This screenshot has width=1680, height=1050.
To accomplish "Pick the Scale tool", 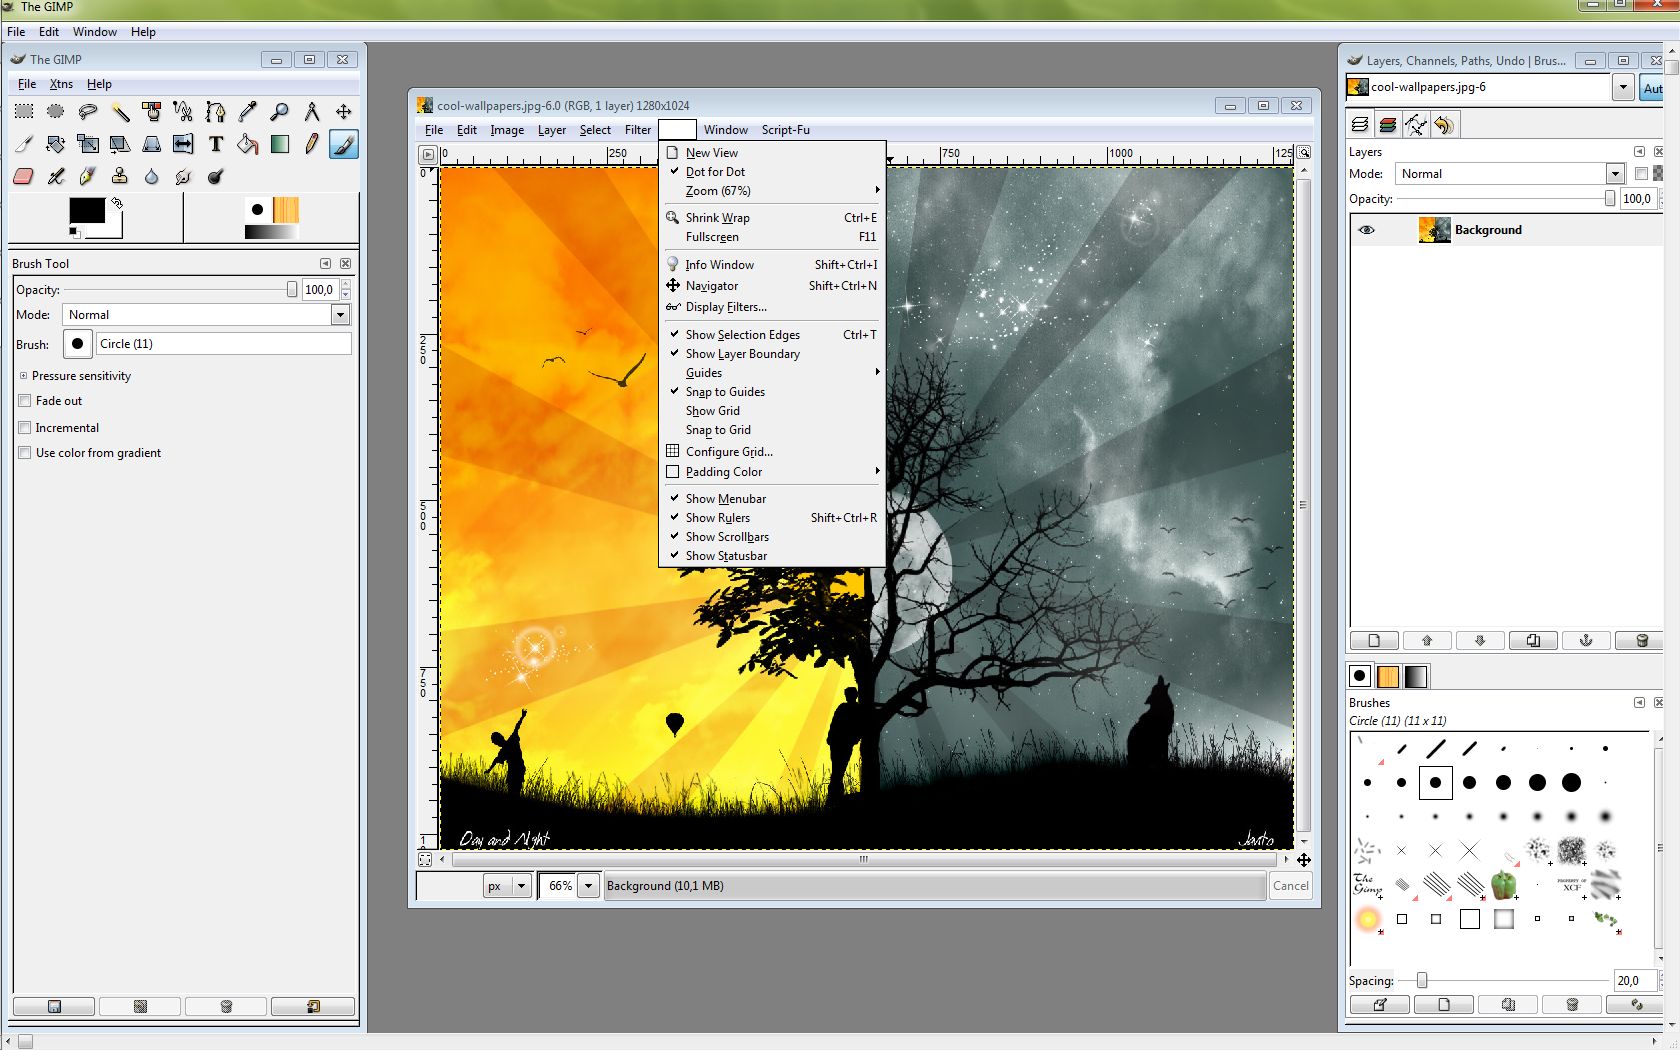I will [88, 144].
